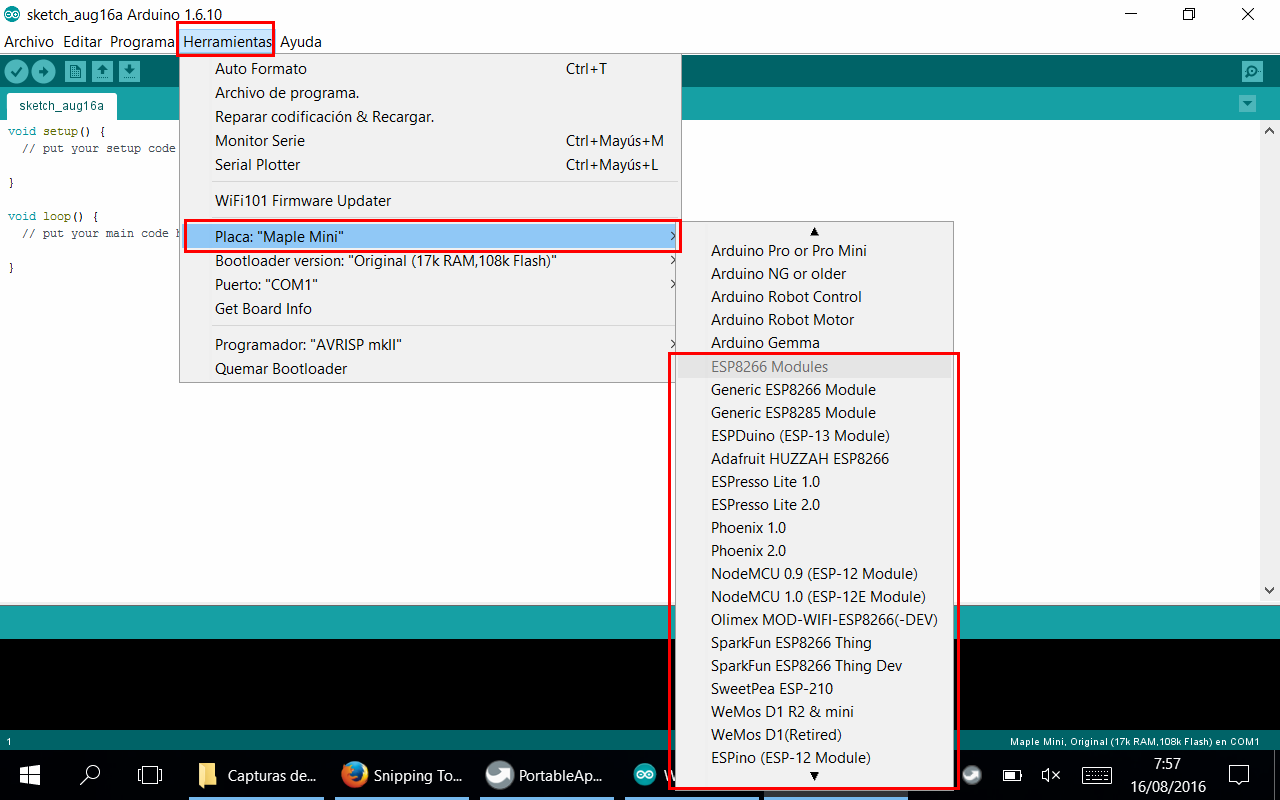Open the Serial Monitor magnifier icon
Screen dimensions: 1280x800
pyautogui.click(x=1251, y=71)
